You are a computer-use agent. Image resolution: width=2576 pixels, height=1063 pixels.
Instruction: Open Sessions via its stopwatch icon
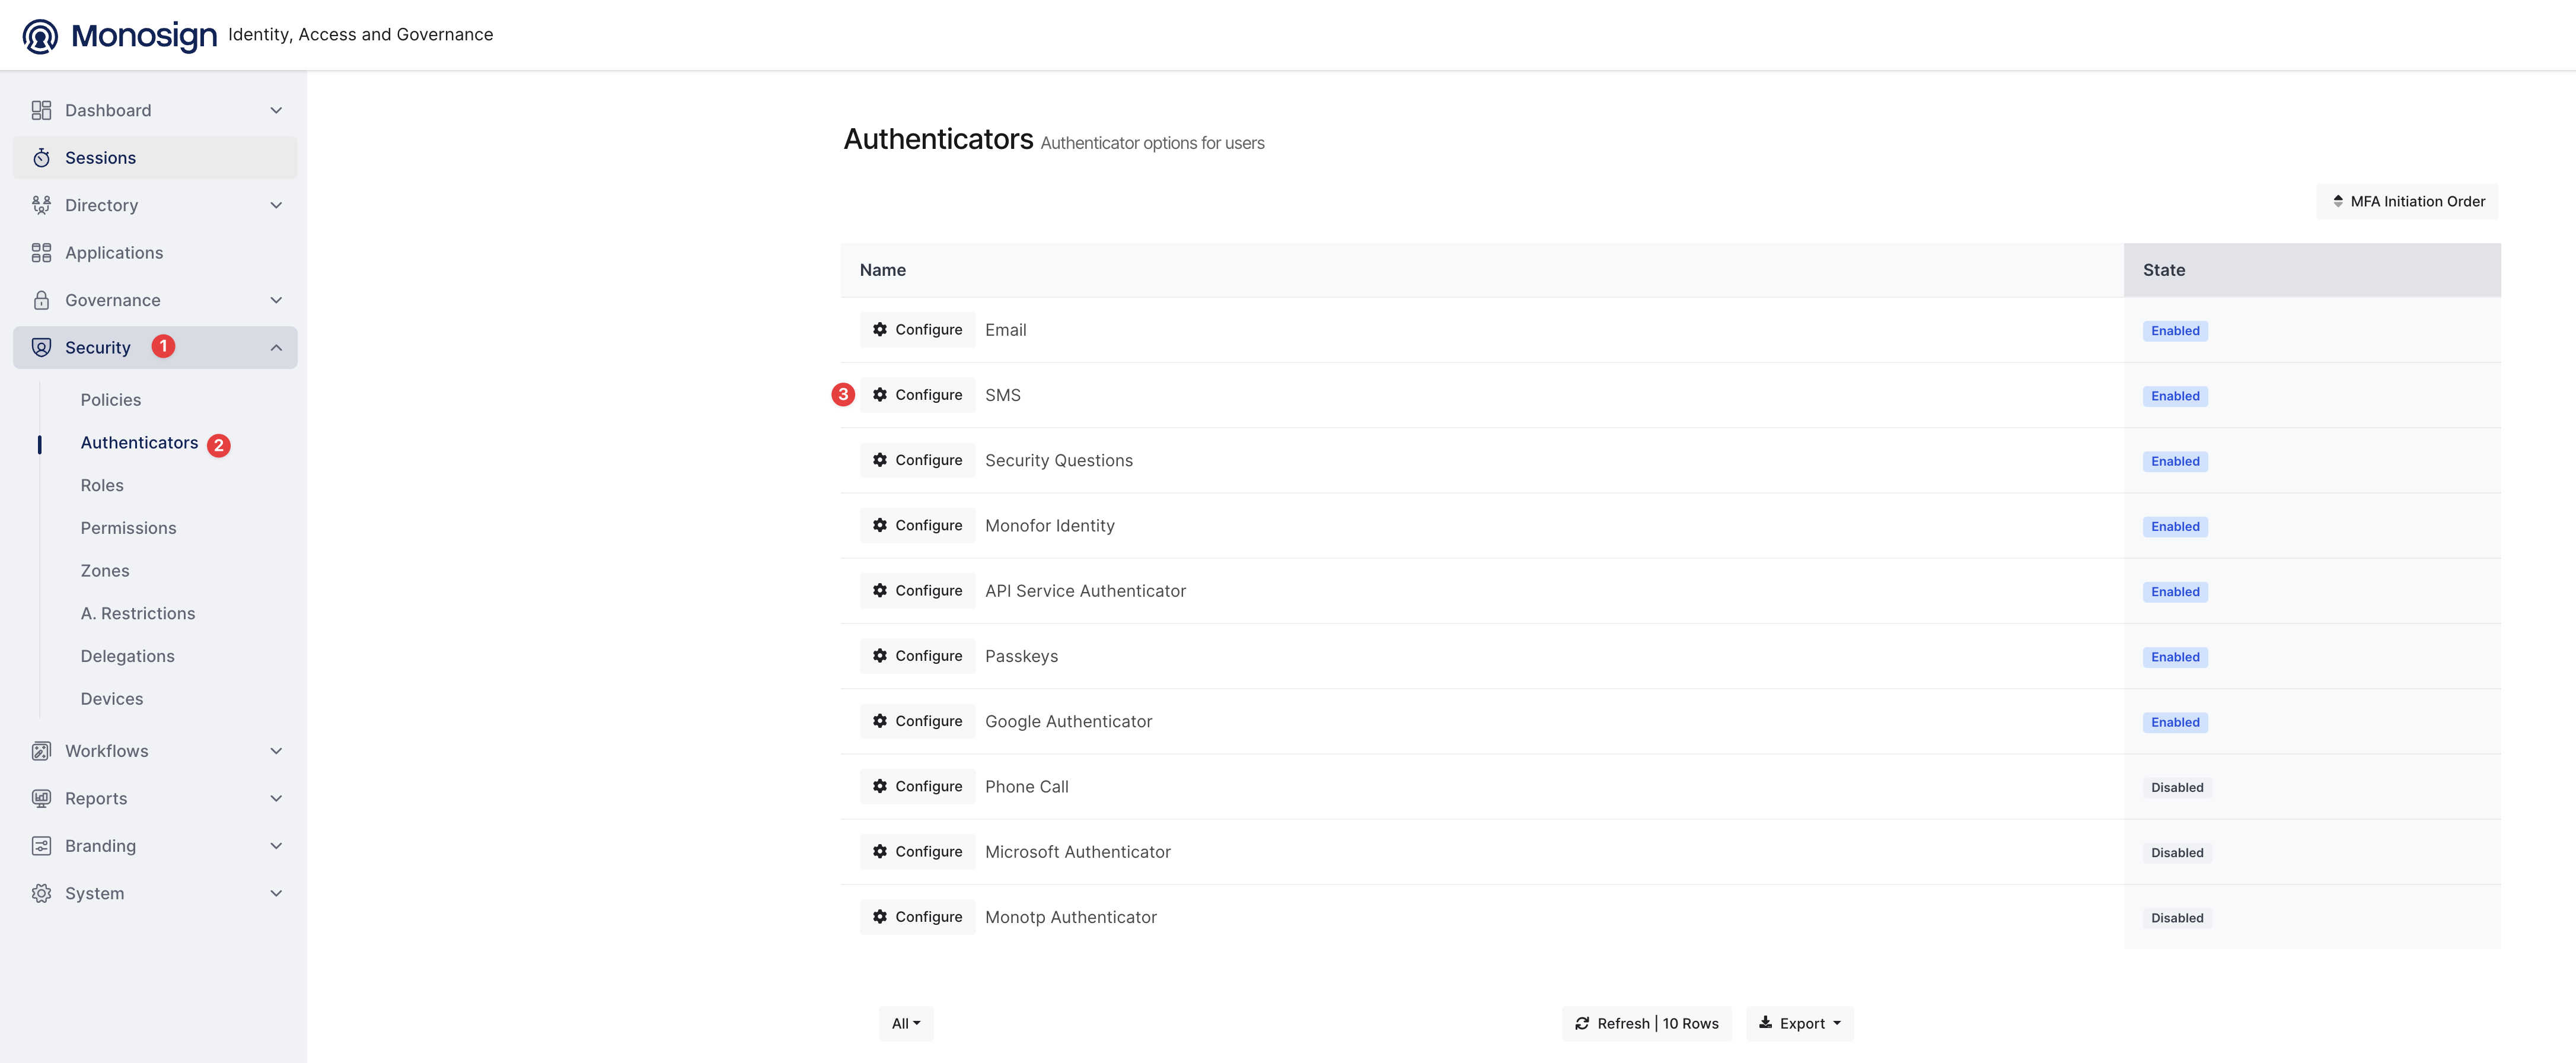click(x=41, y=158)
